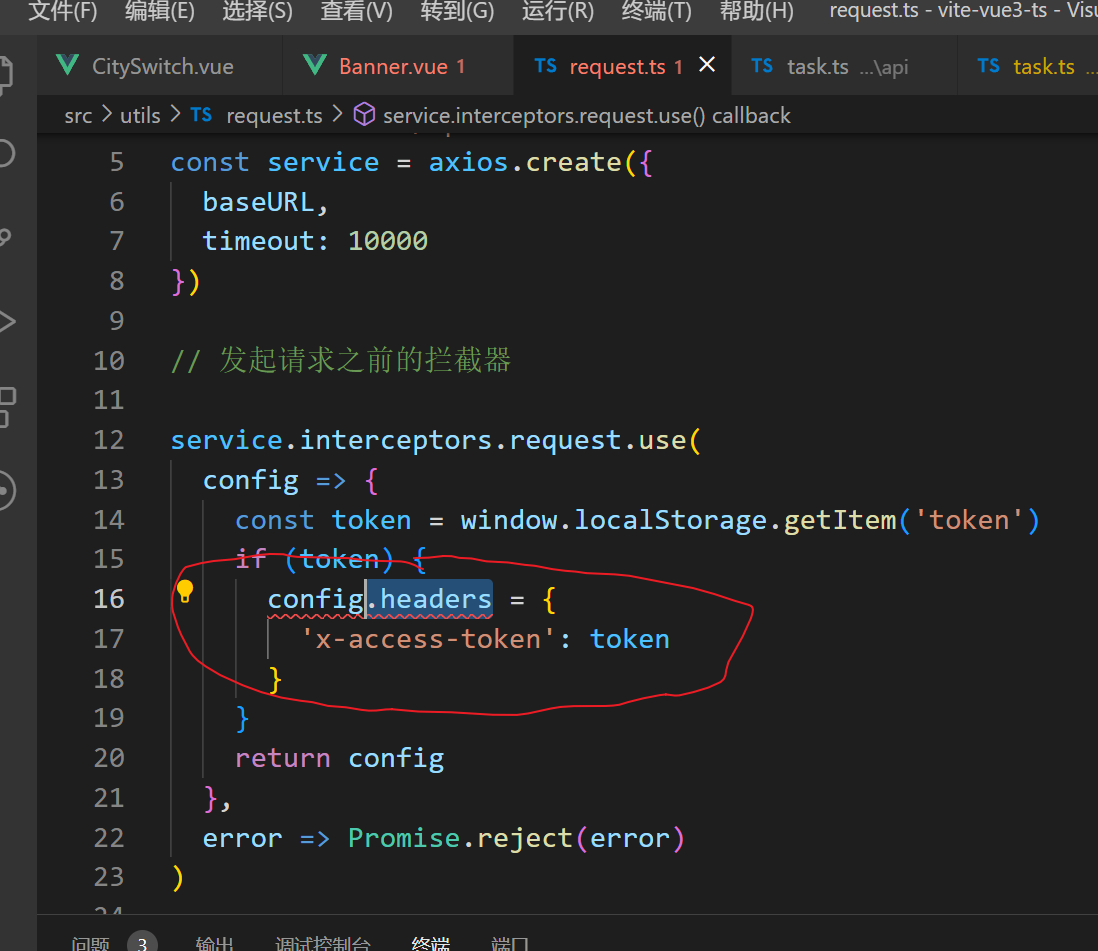1098x951 pixels.
Task: Open the 转到(G) menu
Action: [457, 11]
